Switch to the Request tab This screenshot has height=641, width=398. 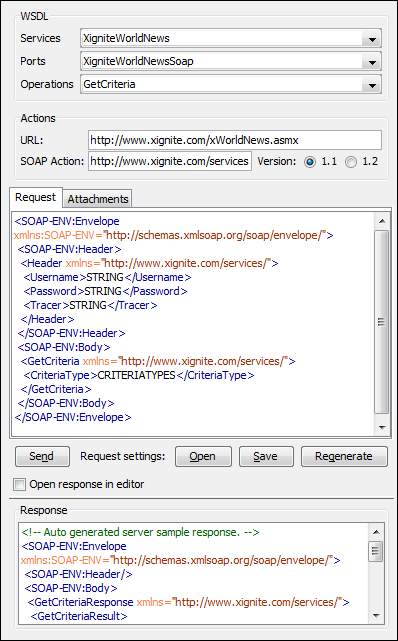36,197
